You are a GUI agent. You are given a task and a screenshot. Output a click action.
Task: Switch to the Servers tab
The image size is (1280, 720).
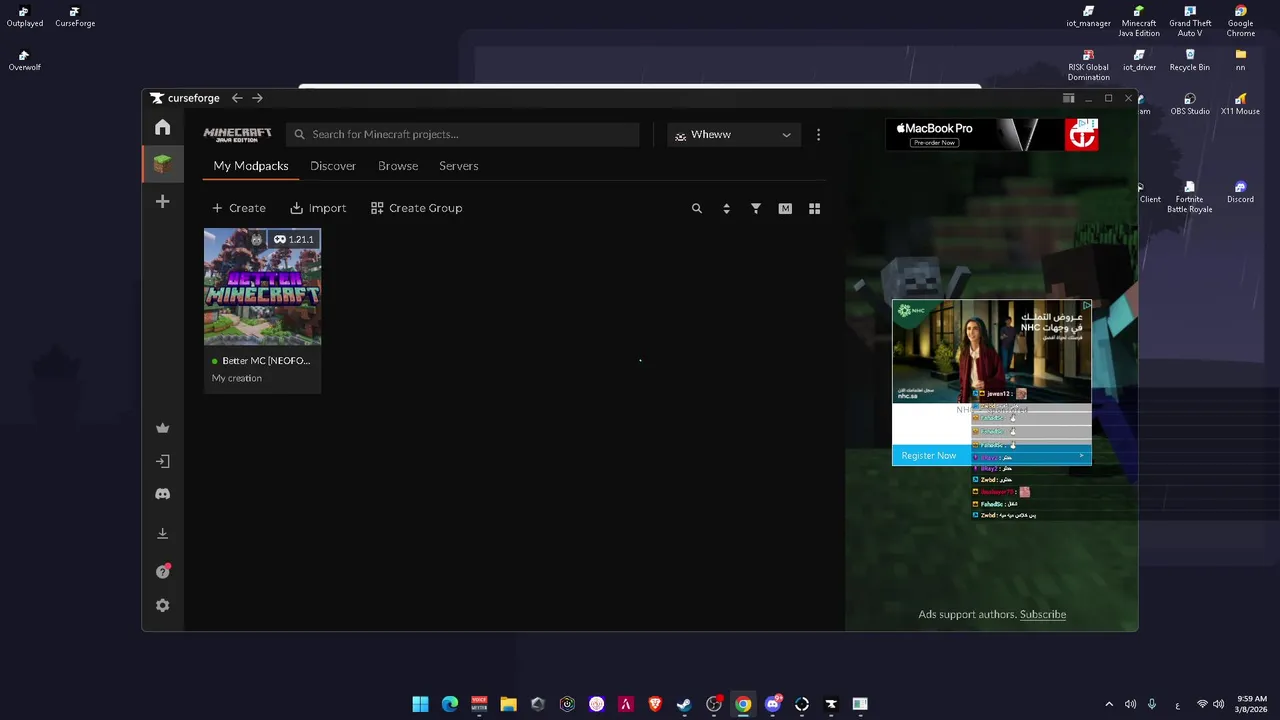(459, 166)
